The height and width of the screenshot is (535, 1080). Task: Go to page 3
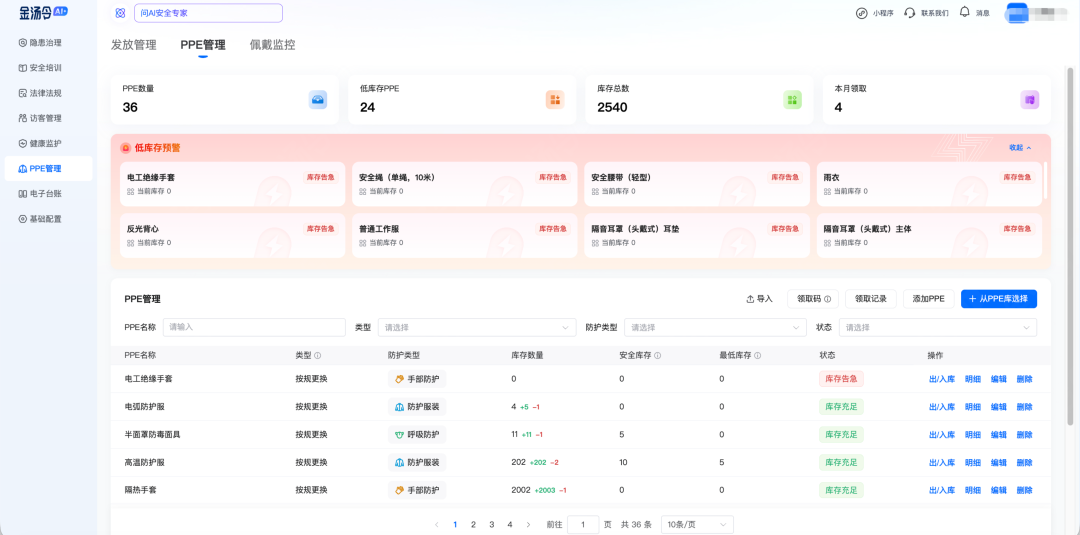point(492,525)
